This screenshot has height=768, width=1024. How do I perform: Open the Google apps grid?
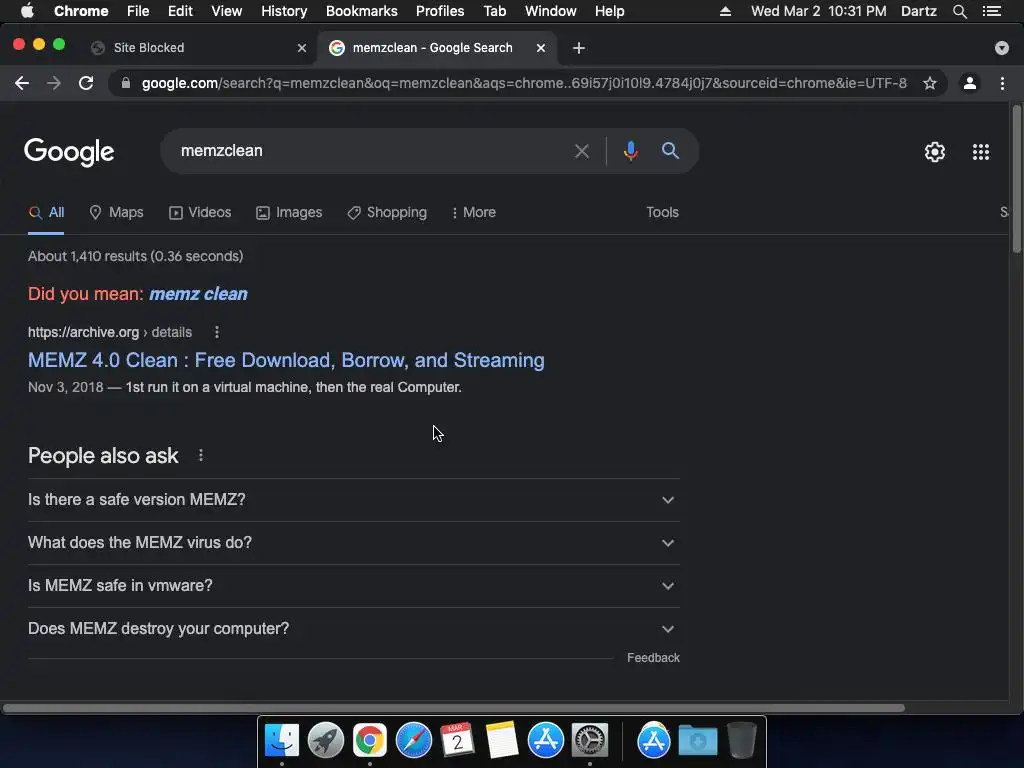981,152
